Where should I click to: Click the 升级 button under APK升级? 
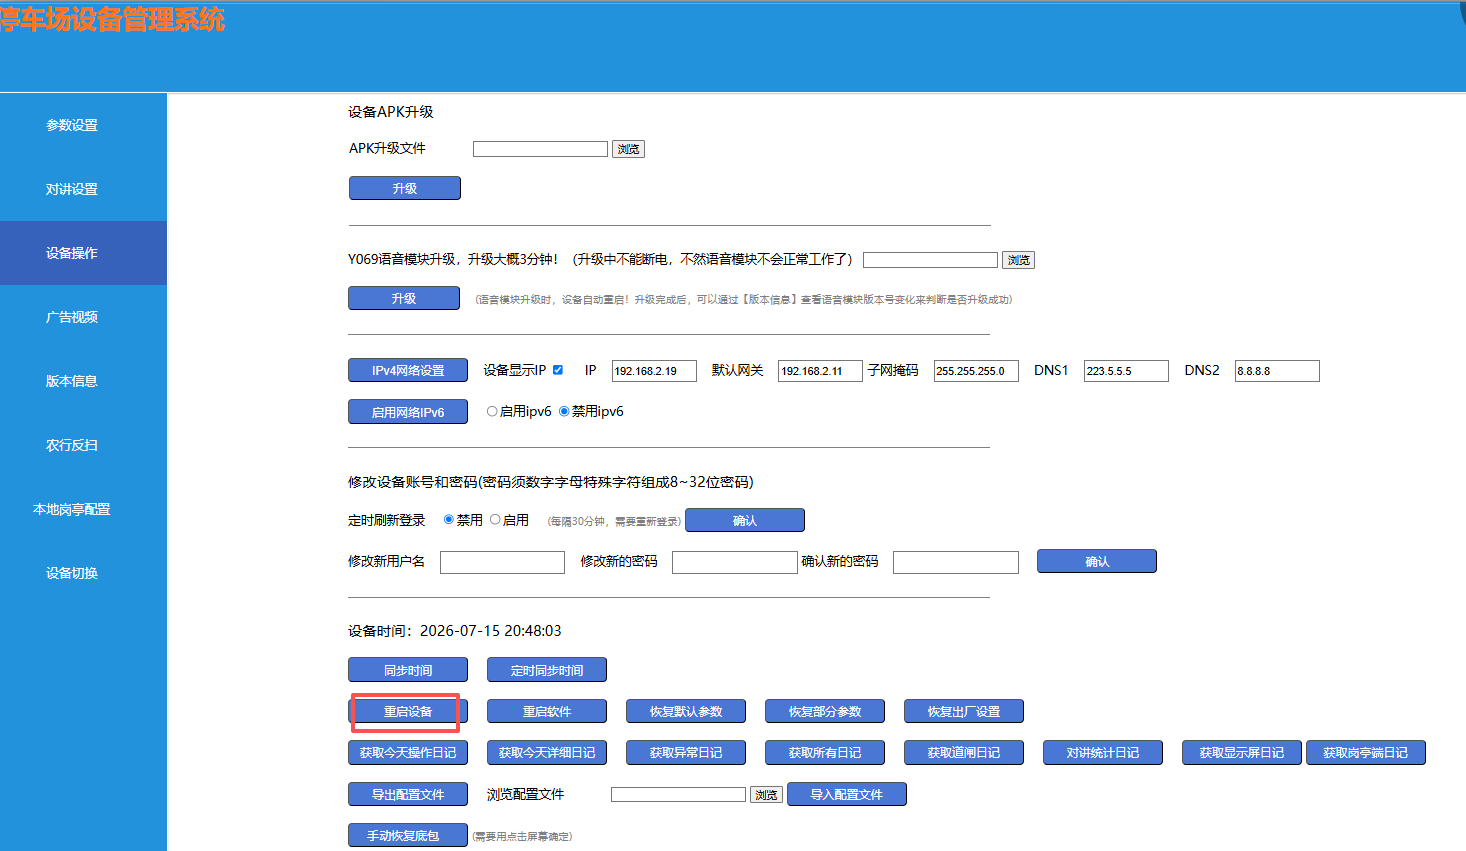tap(405, 188)
